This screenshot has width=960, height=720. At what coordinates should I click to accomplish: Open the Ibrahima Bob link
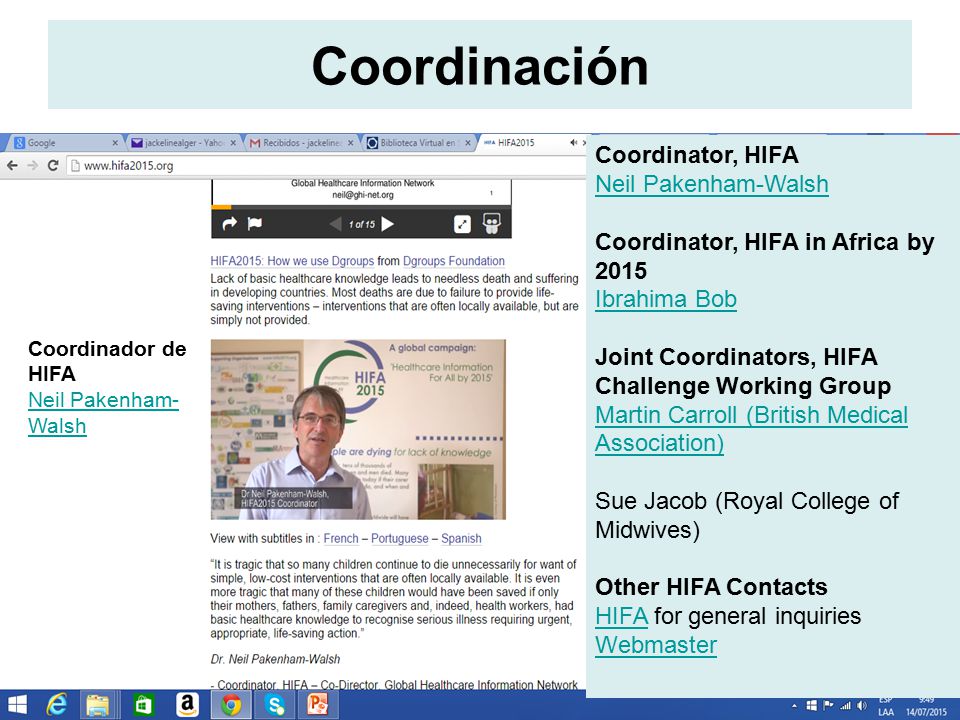tap(666, 299)
